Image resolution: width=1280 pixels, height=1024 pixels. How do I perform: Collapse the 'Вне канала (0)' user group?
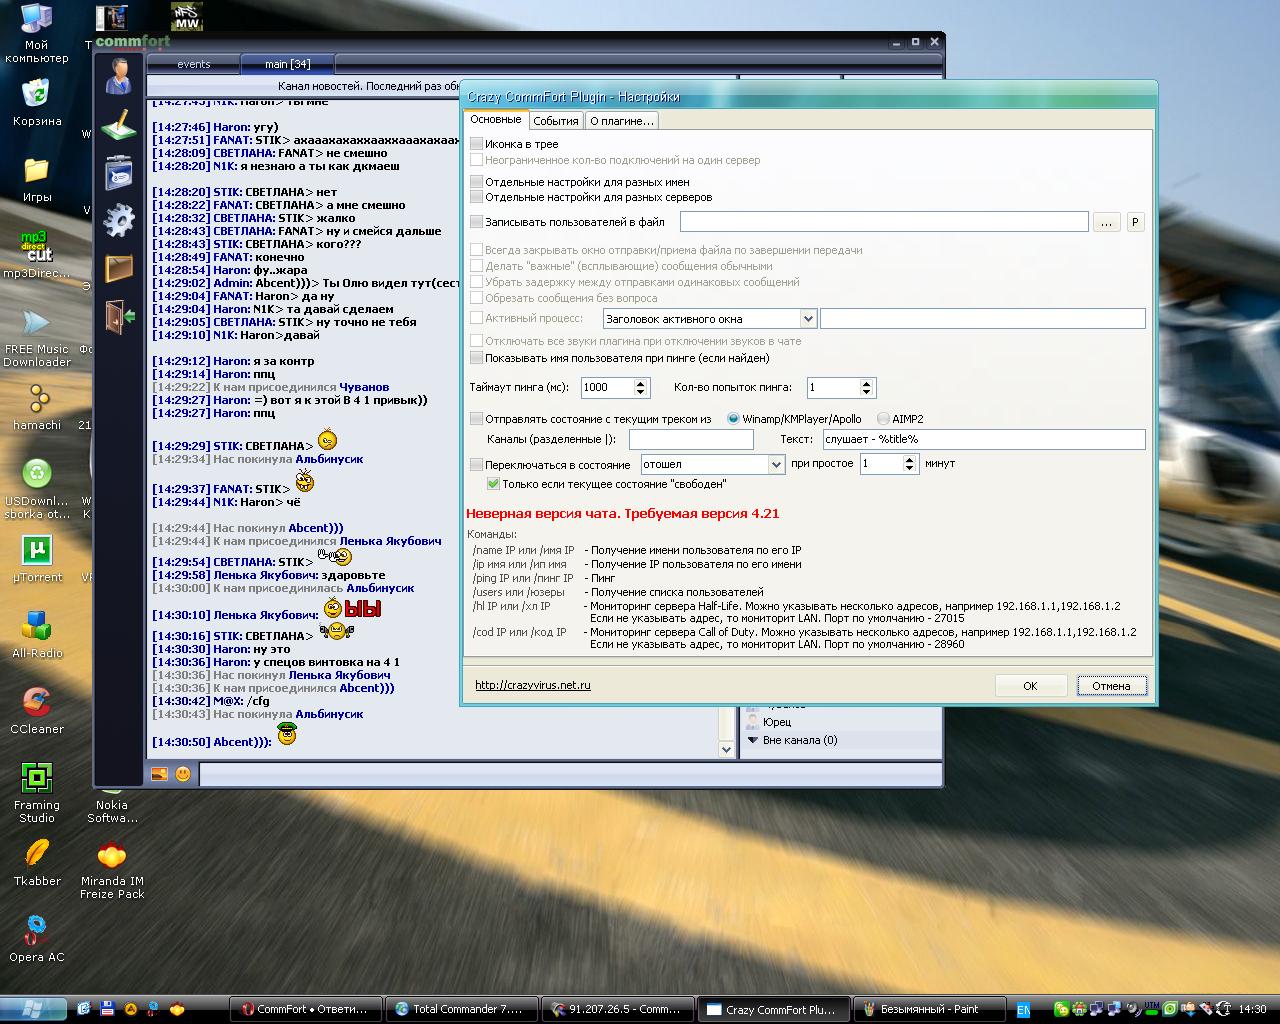[x=753, y=740]
